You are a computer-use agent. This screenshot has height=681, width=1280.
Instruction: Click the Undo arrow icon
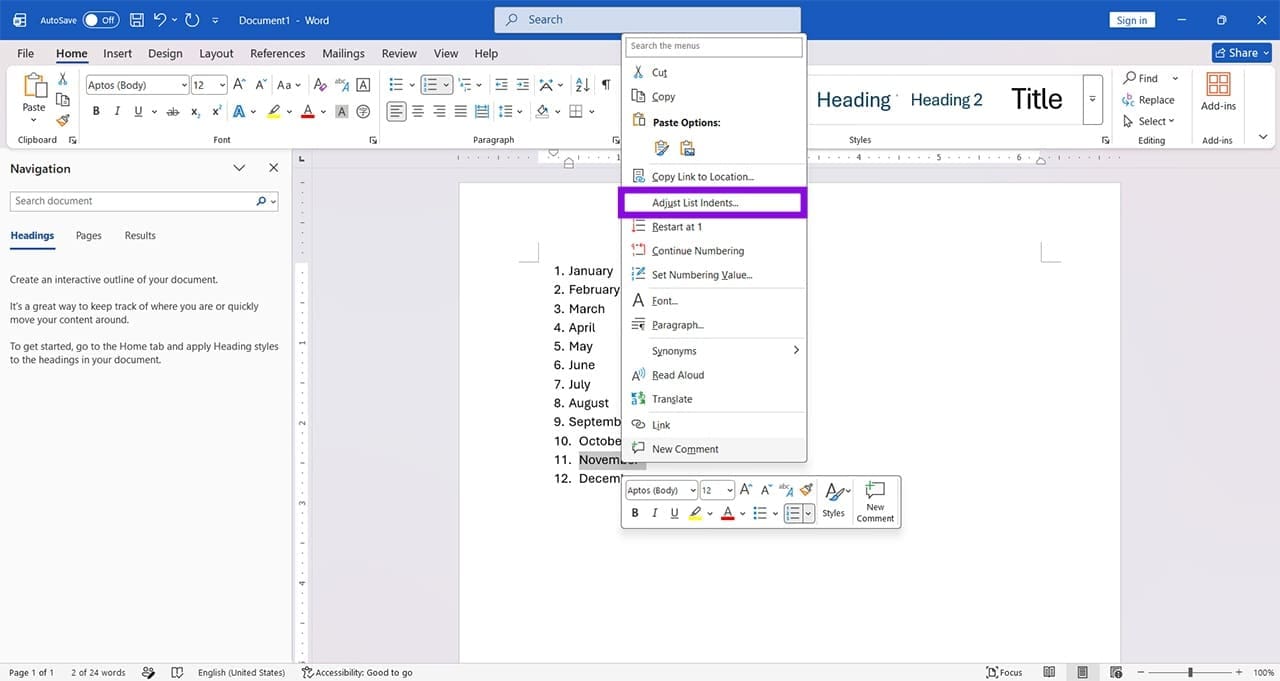click(160, 20)
